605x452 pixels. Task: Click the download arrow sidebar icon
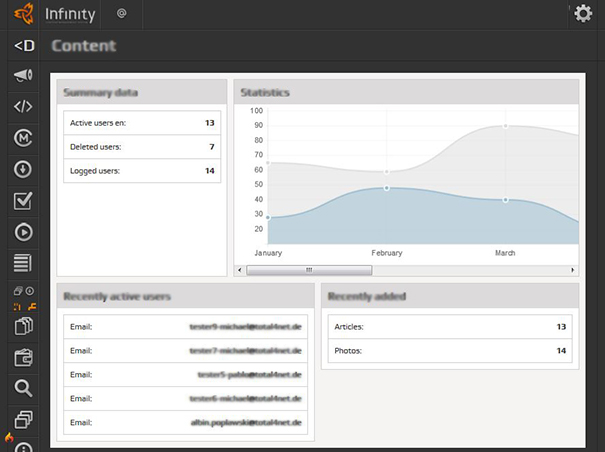click(23, 169)
